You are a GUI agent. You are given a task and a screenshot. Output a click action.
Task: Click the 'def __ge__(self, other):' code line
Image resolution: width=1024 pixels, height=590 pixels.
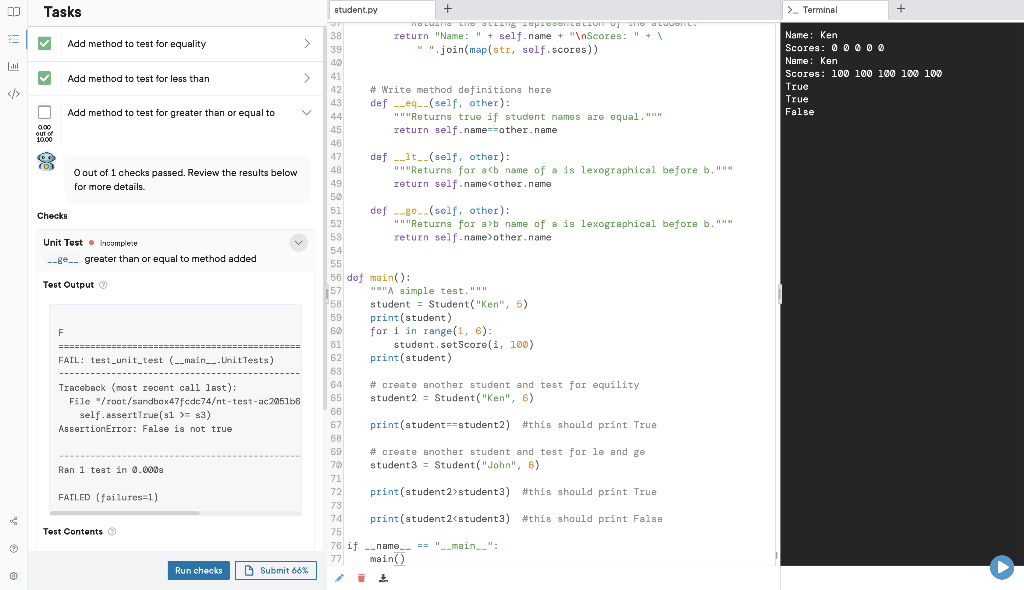pyautogui.click(x=440, y=210)
